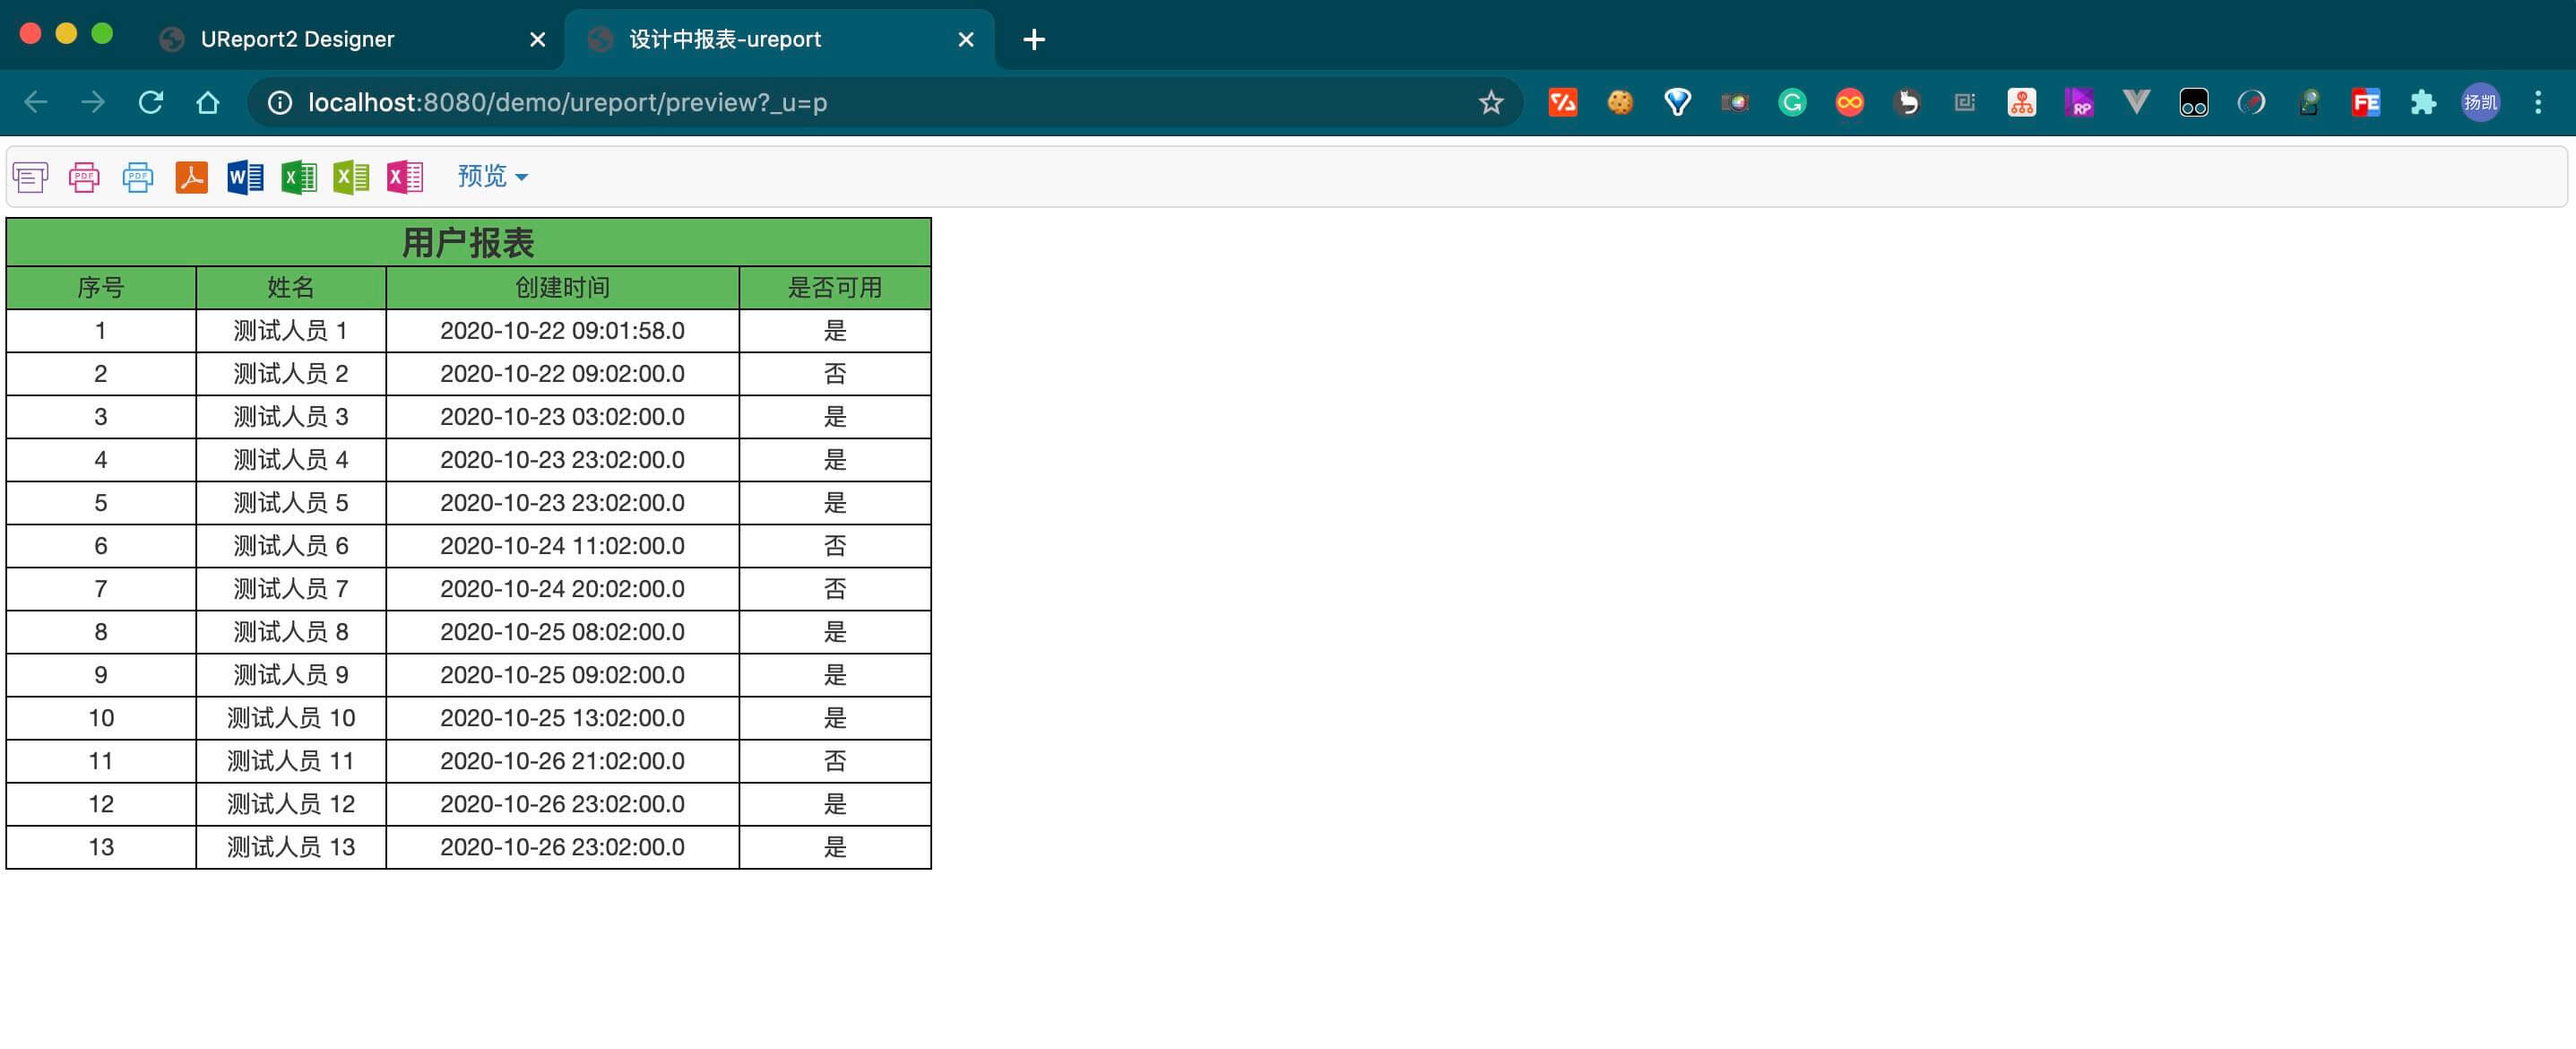Click the pink PDF print icon
Screen dimensions: 2576x1049
(84, 178)
